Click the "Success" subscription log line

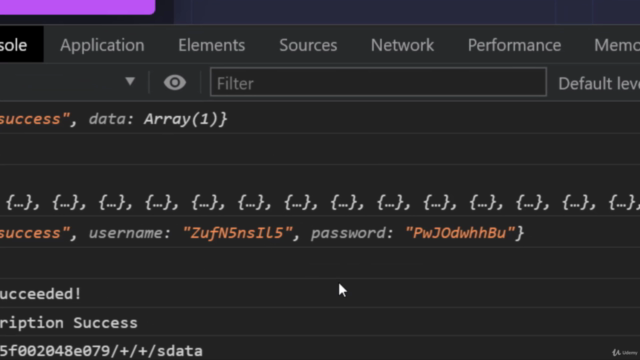tap(69, 323)
